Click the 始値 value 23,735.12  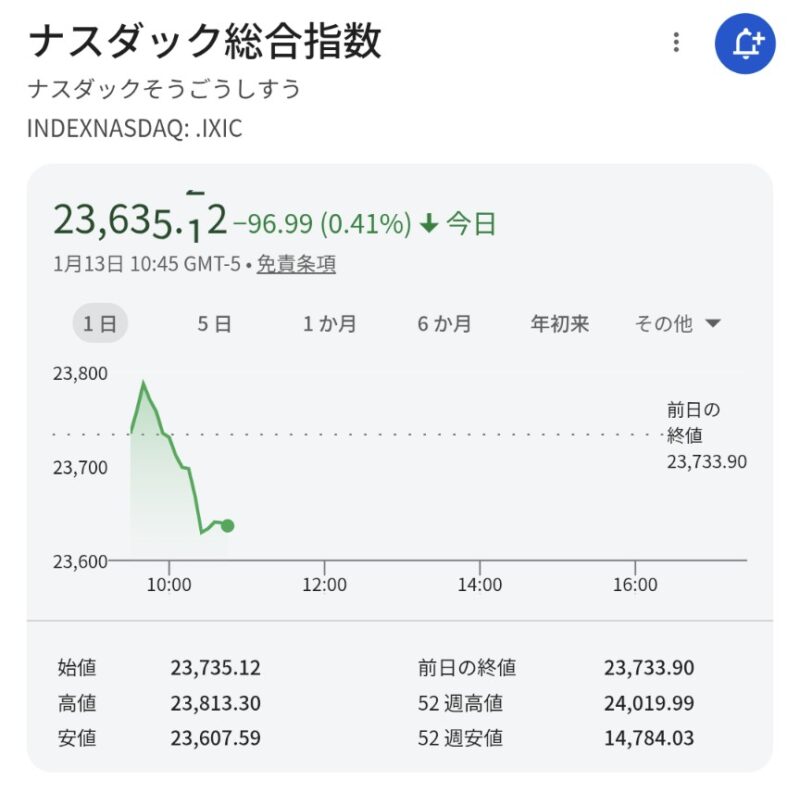tap(216, 668)
